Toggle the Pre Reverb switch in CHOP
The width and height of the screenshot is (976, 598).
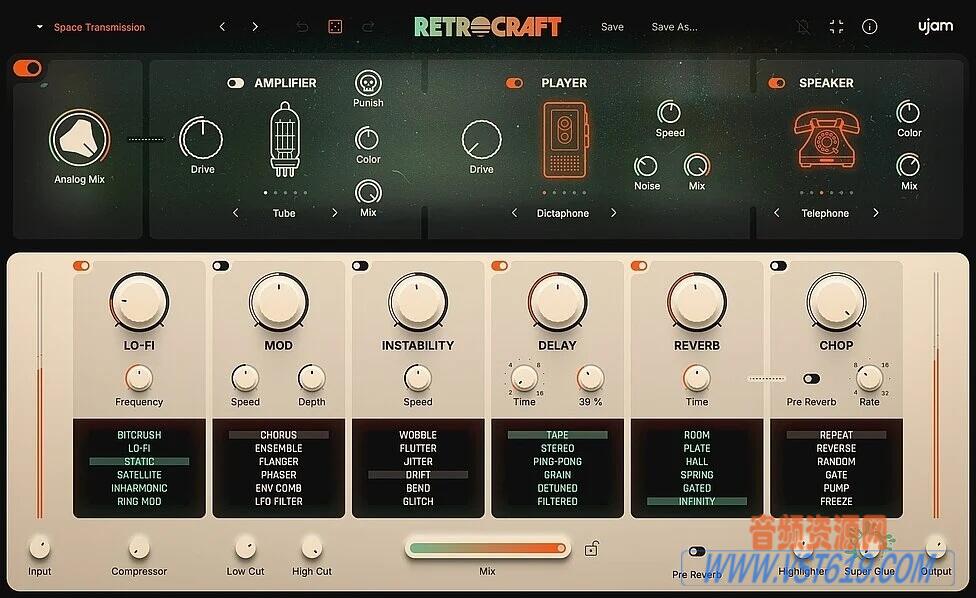[811, 378]
